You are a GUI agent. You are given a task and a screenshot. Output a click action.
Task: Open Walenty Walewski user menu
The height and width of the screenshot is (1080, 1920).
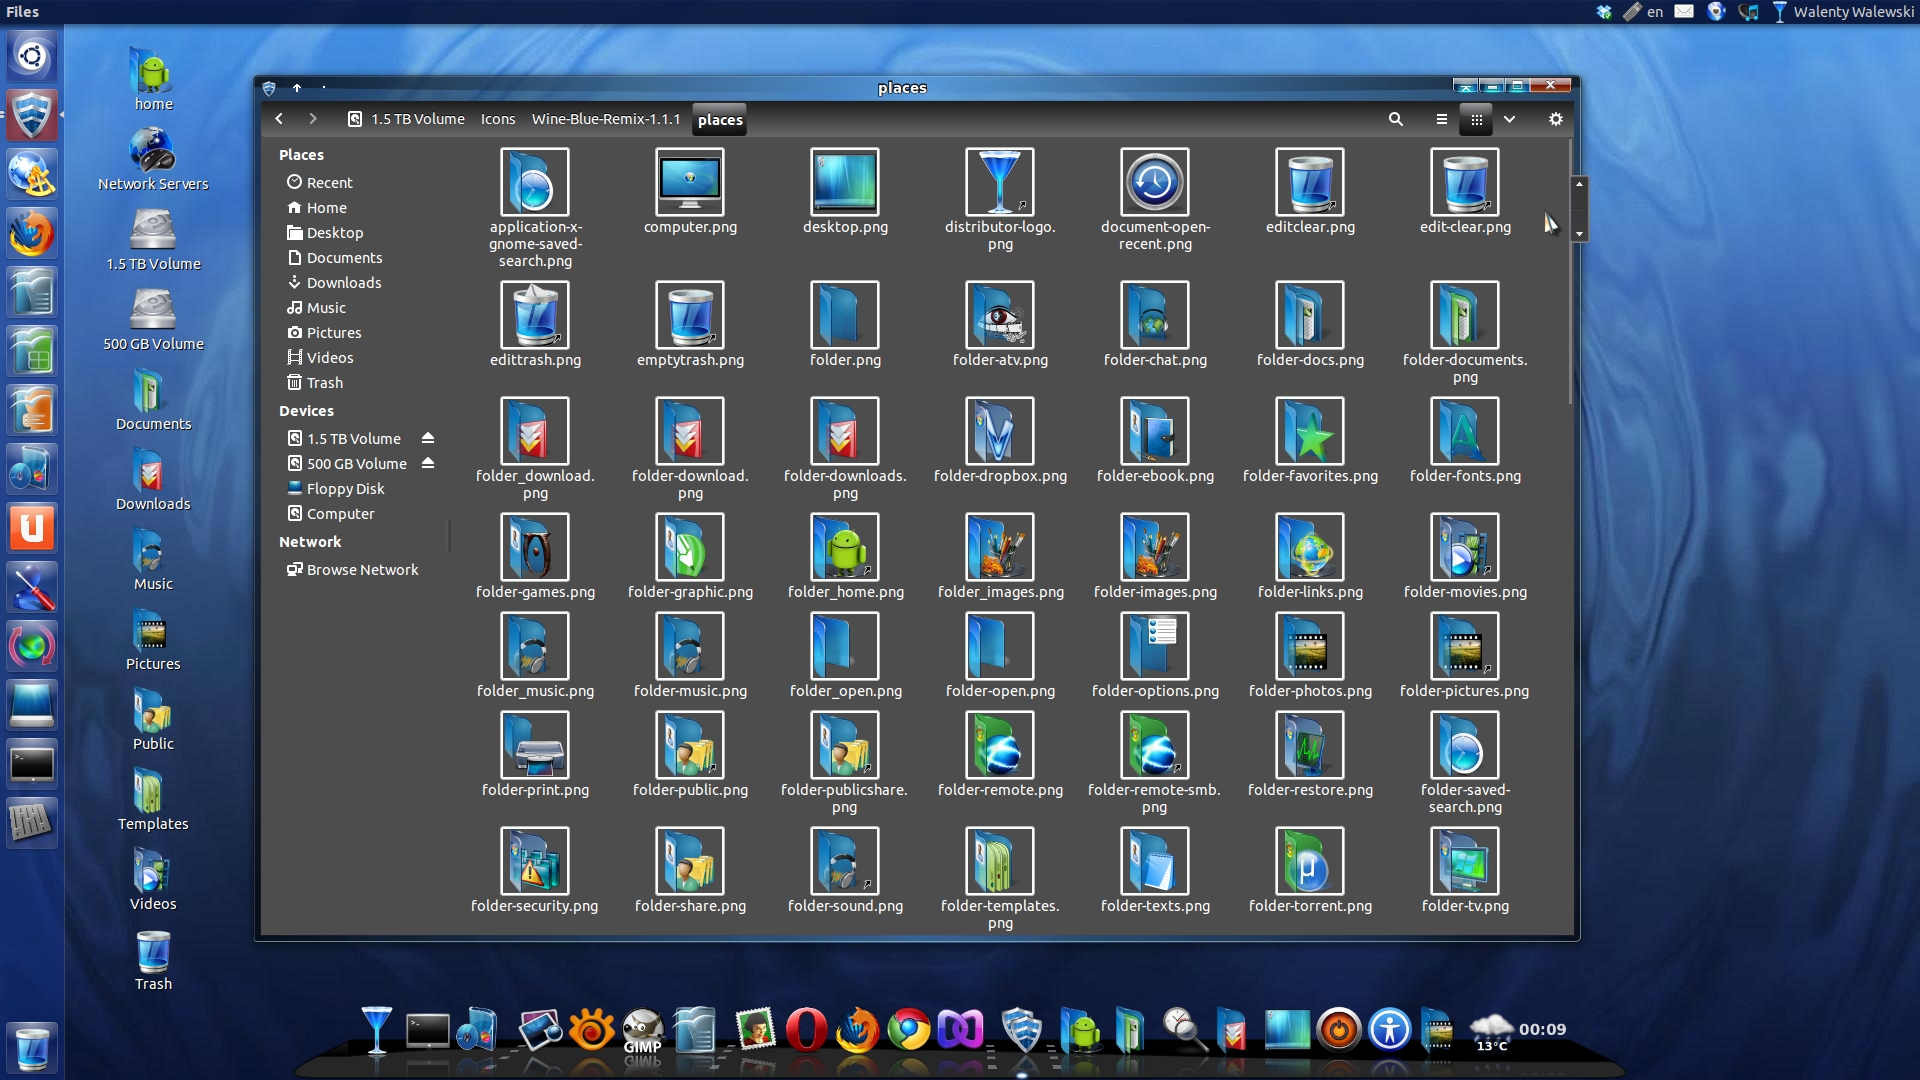[x=1843, y=12]
